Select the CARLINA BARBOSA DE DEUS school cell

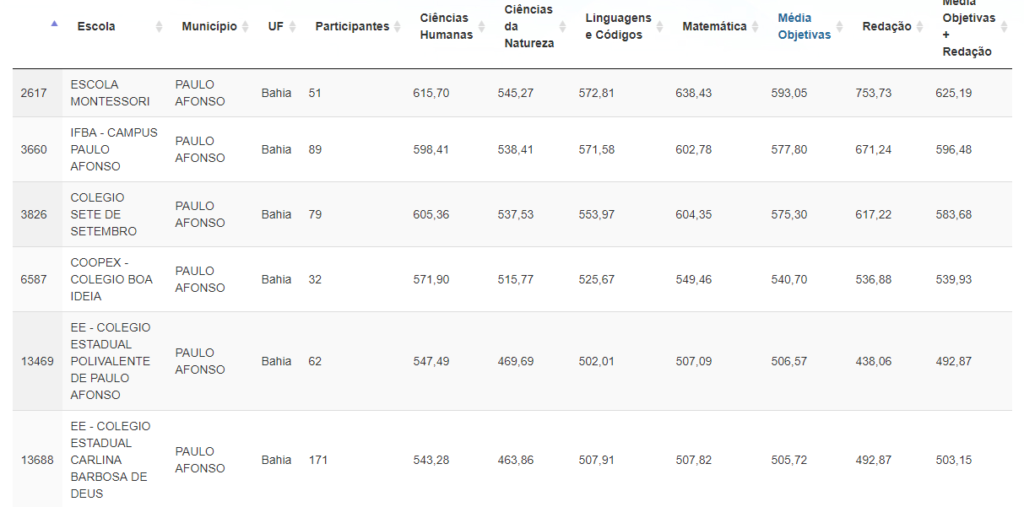[110, 460]
